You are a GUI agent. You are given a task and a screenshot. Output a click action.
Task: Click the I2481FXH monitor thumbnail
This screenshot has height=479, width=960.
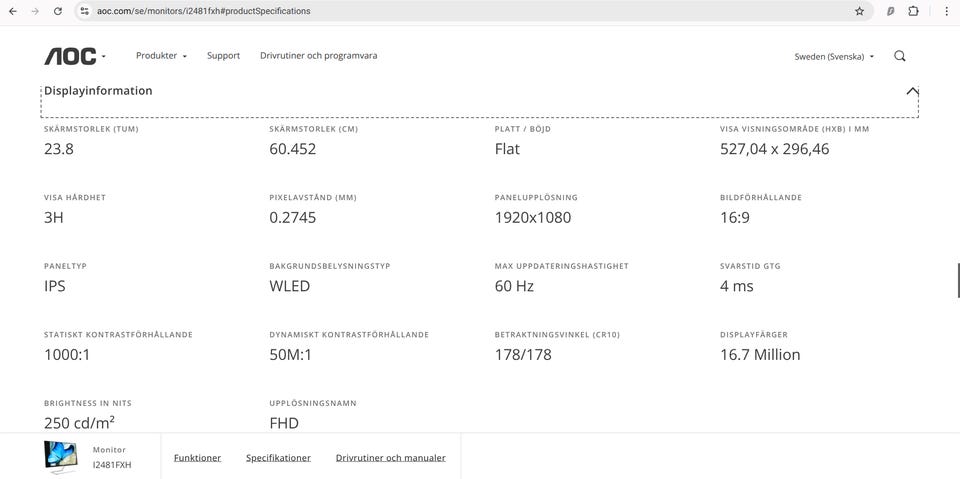point(61,456)
